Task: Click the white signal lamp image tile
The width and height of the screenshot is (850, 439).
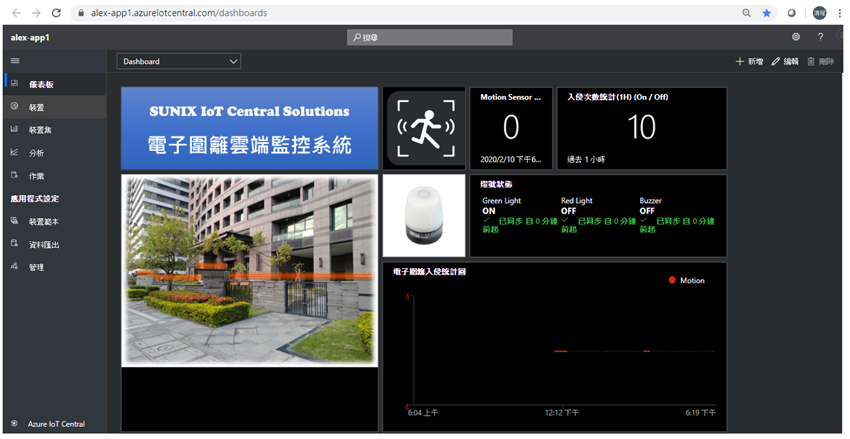Action: [424, 215]
